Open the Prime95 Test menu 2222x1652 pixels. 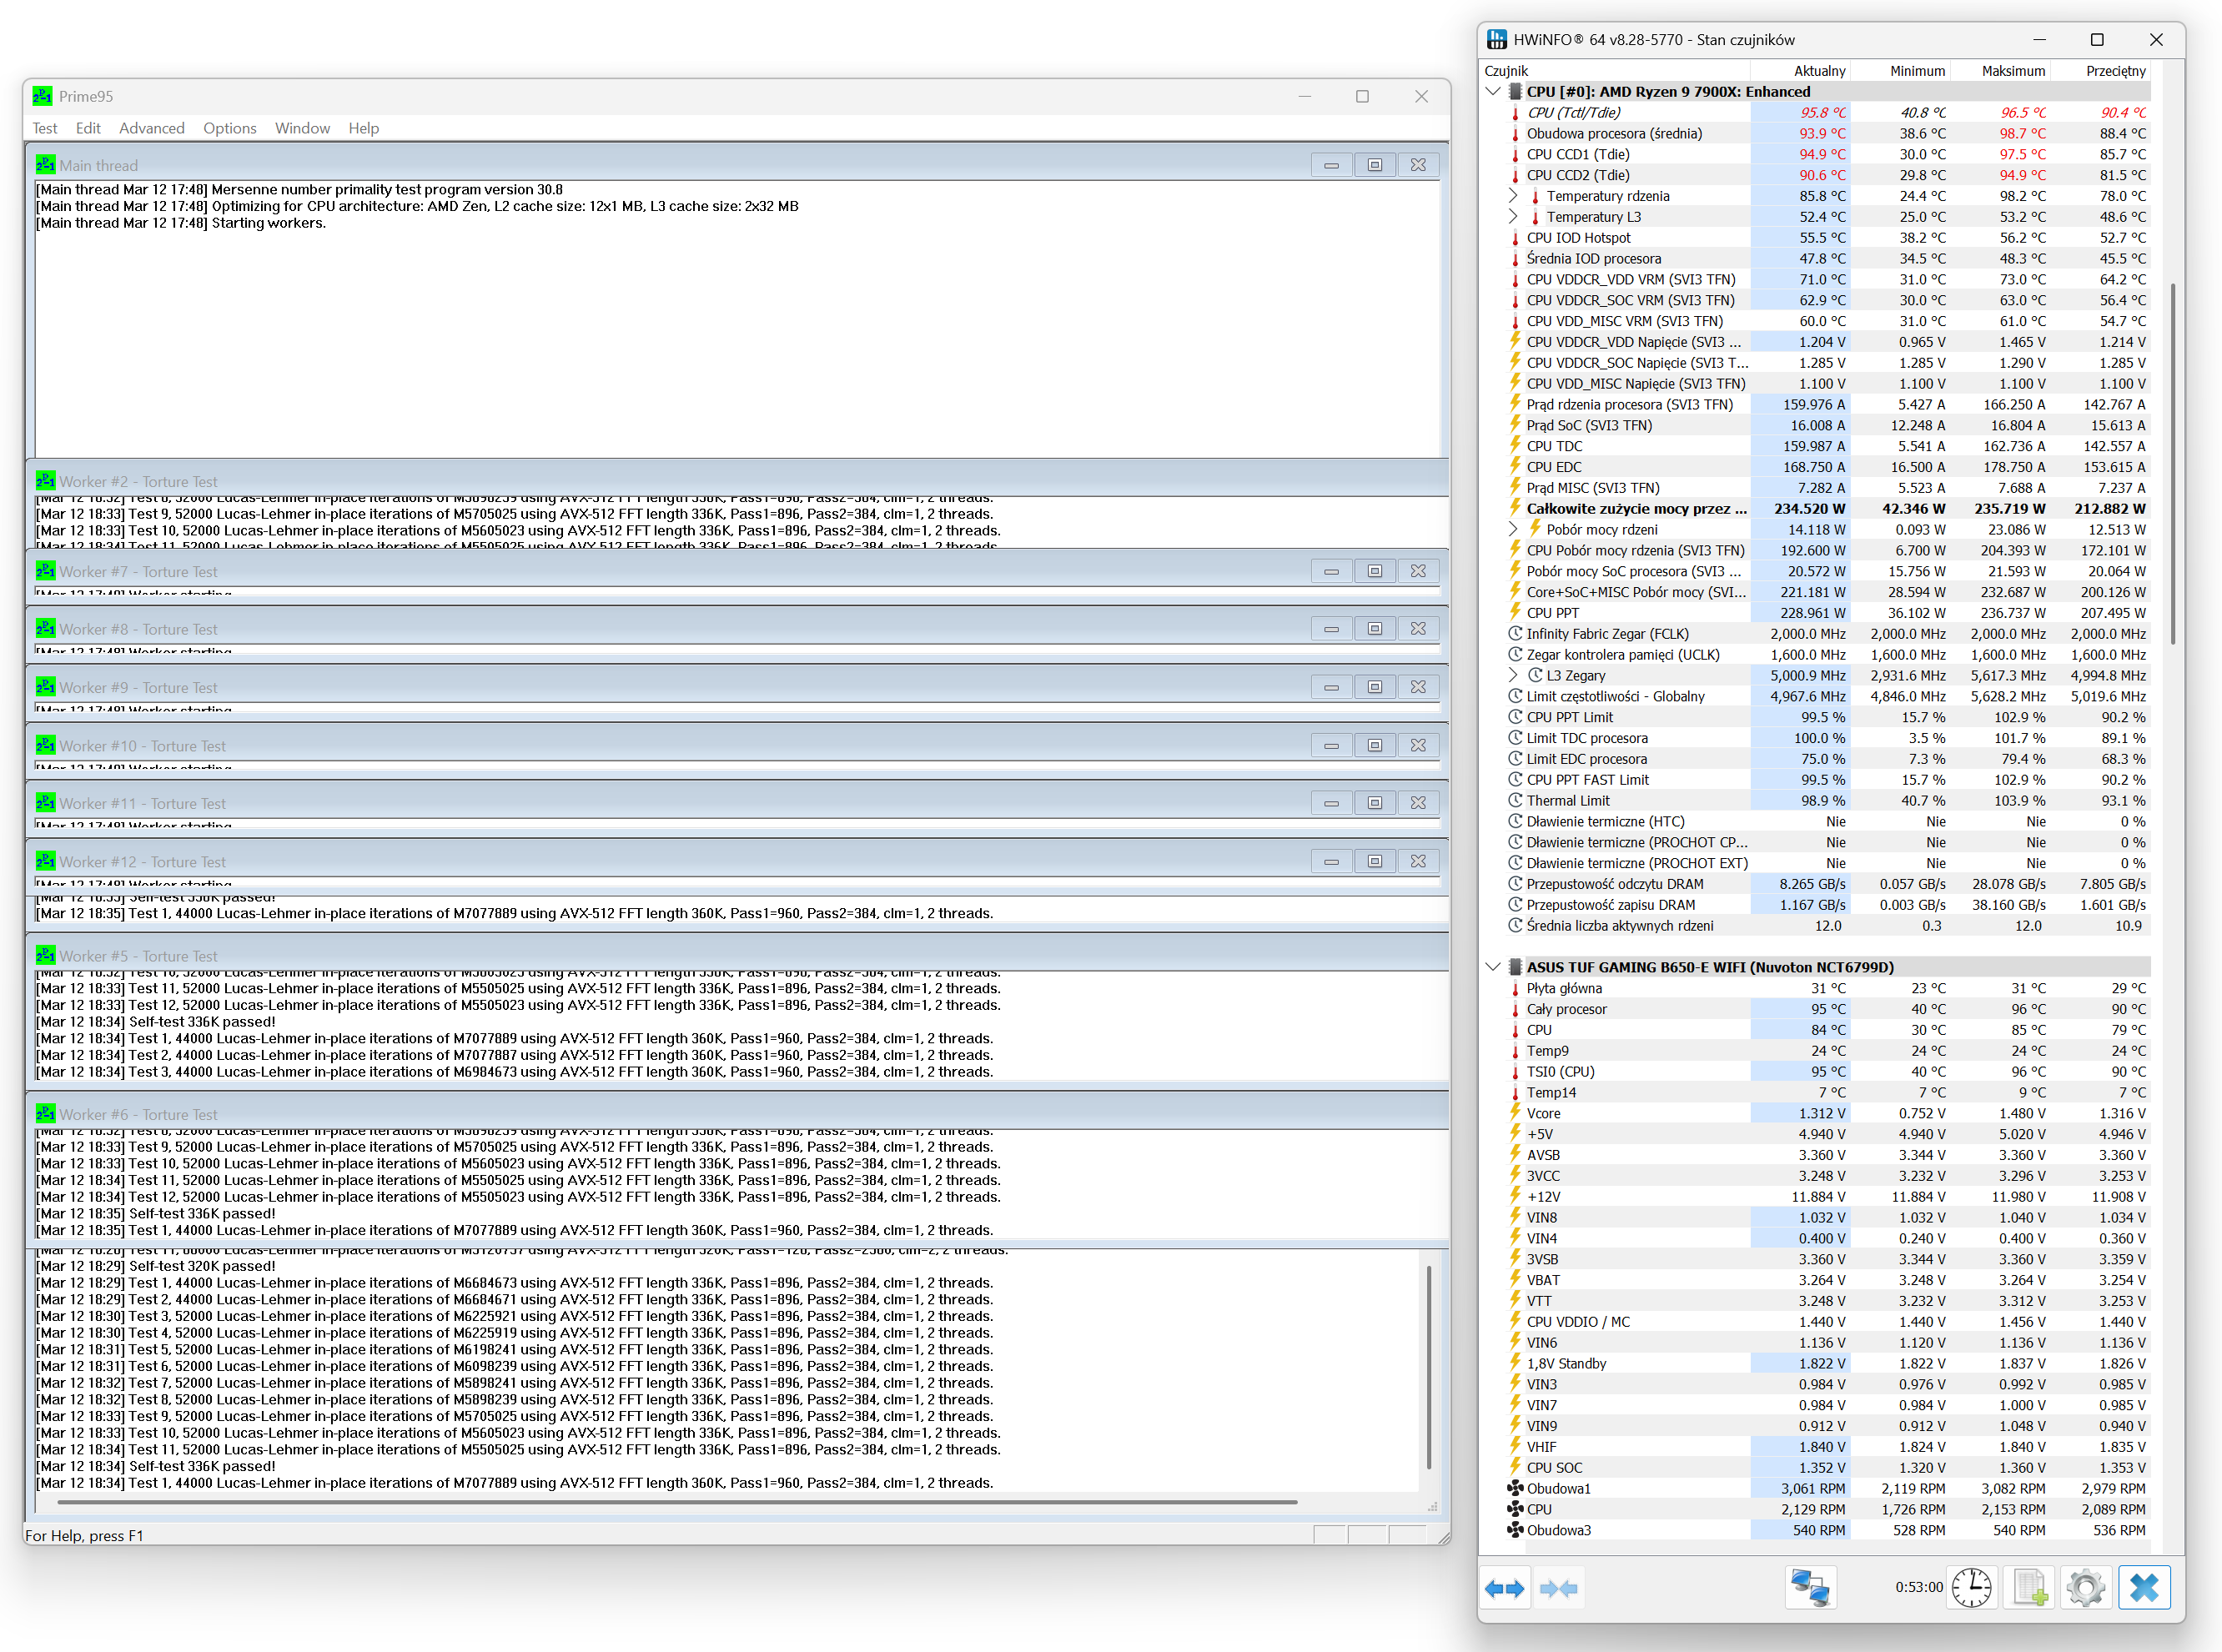(x=44, y=128)
